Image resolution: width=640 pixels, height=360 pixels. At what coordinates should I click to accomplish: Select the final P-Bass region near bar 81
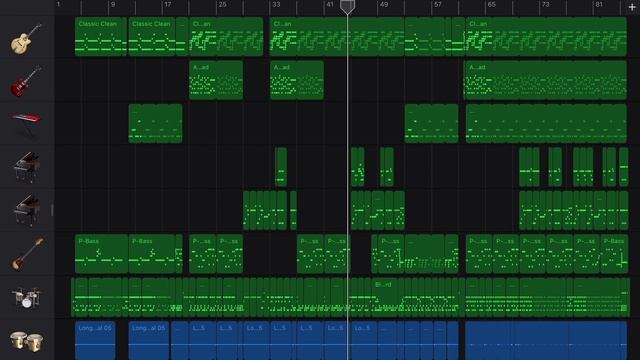coord(614,253)
